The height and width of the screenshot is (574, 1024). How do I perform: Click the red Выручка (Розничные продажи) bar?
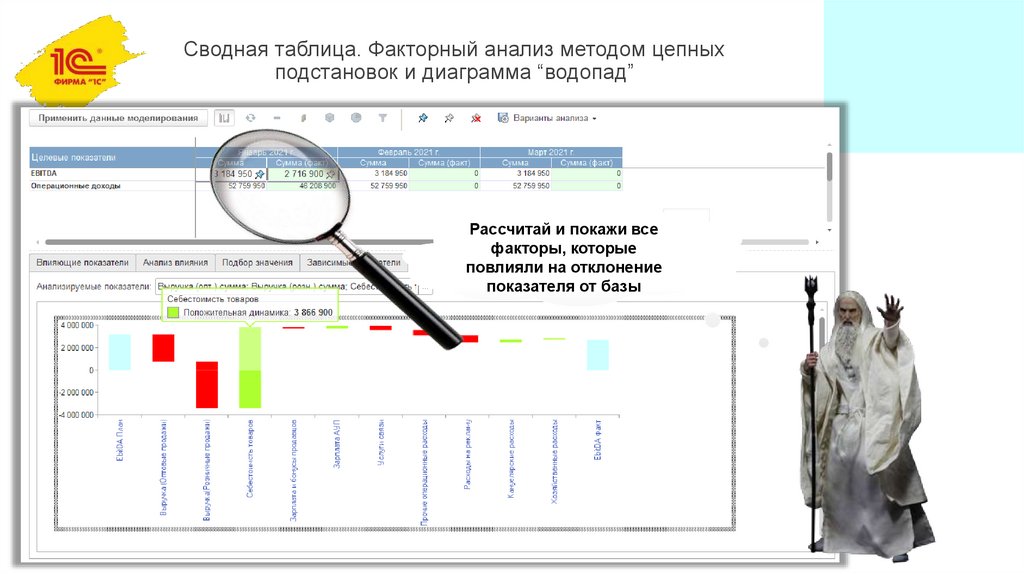(x=207, y=385)
